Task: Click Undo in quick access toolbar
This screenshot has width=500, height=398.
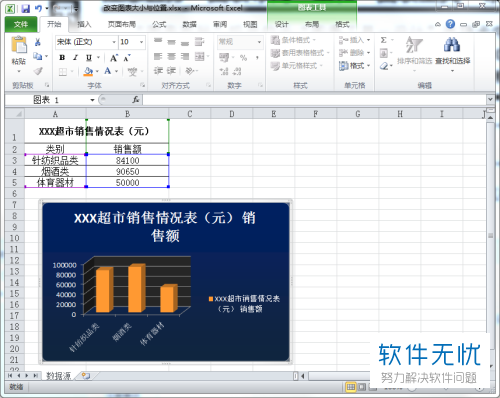Action: (x=38, y=9)
